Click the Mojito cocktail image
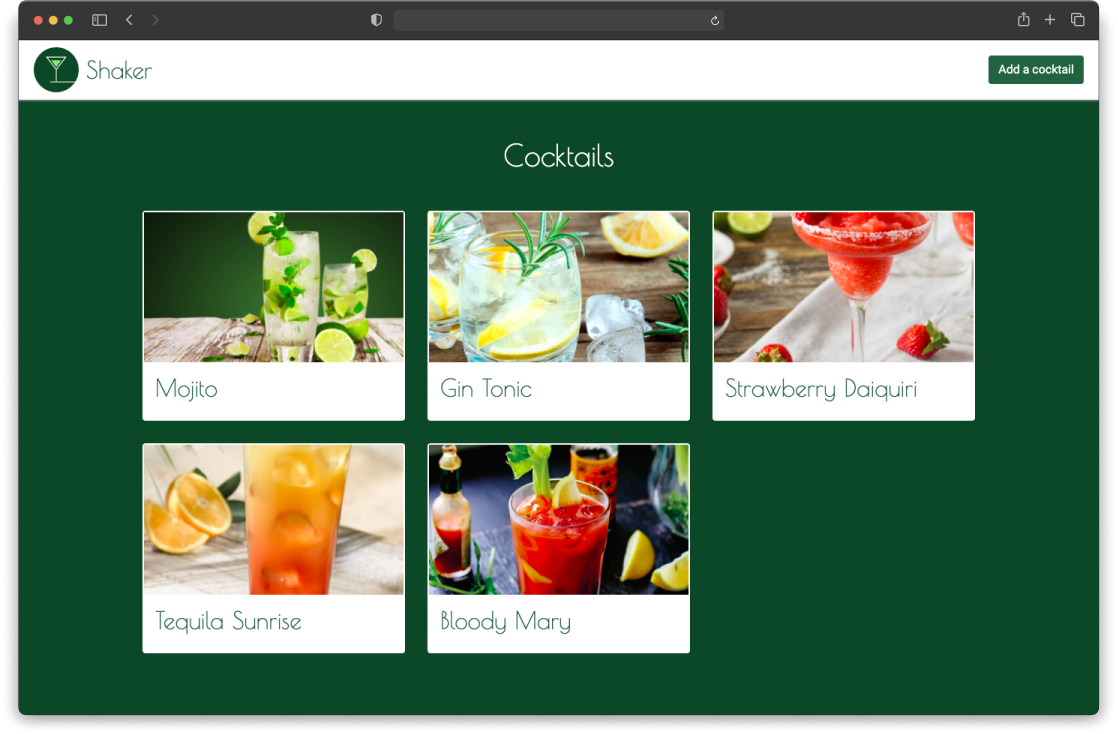 pos(273,286)
